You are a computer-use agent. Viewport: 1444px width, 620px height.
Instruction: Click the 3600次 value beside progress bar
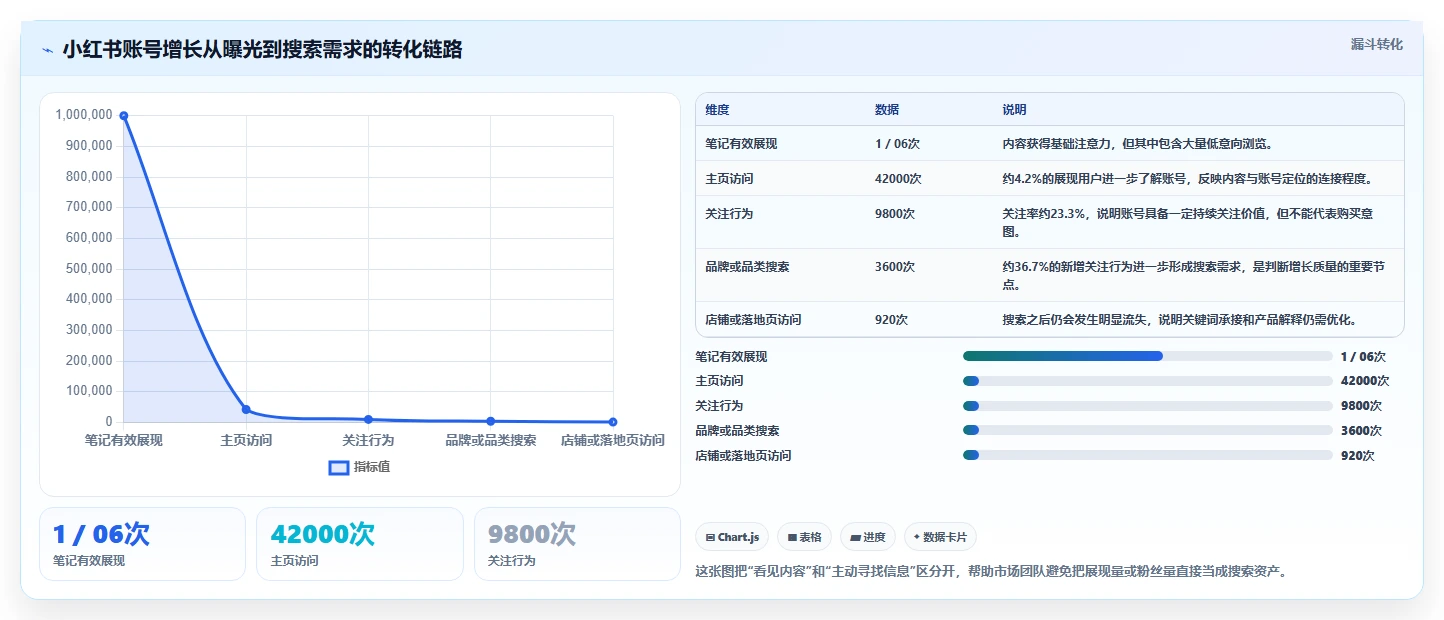1361,431
